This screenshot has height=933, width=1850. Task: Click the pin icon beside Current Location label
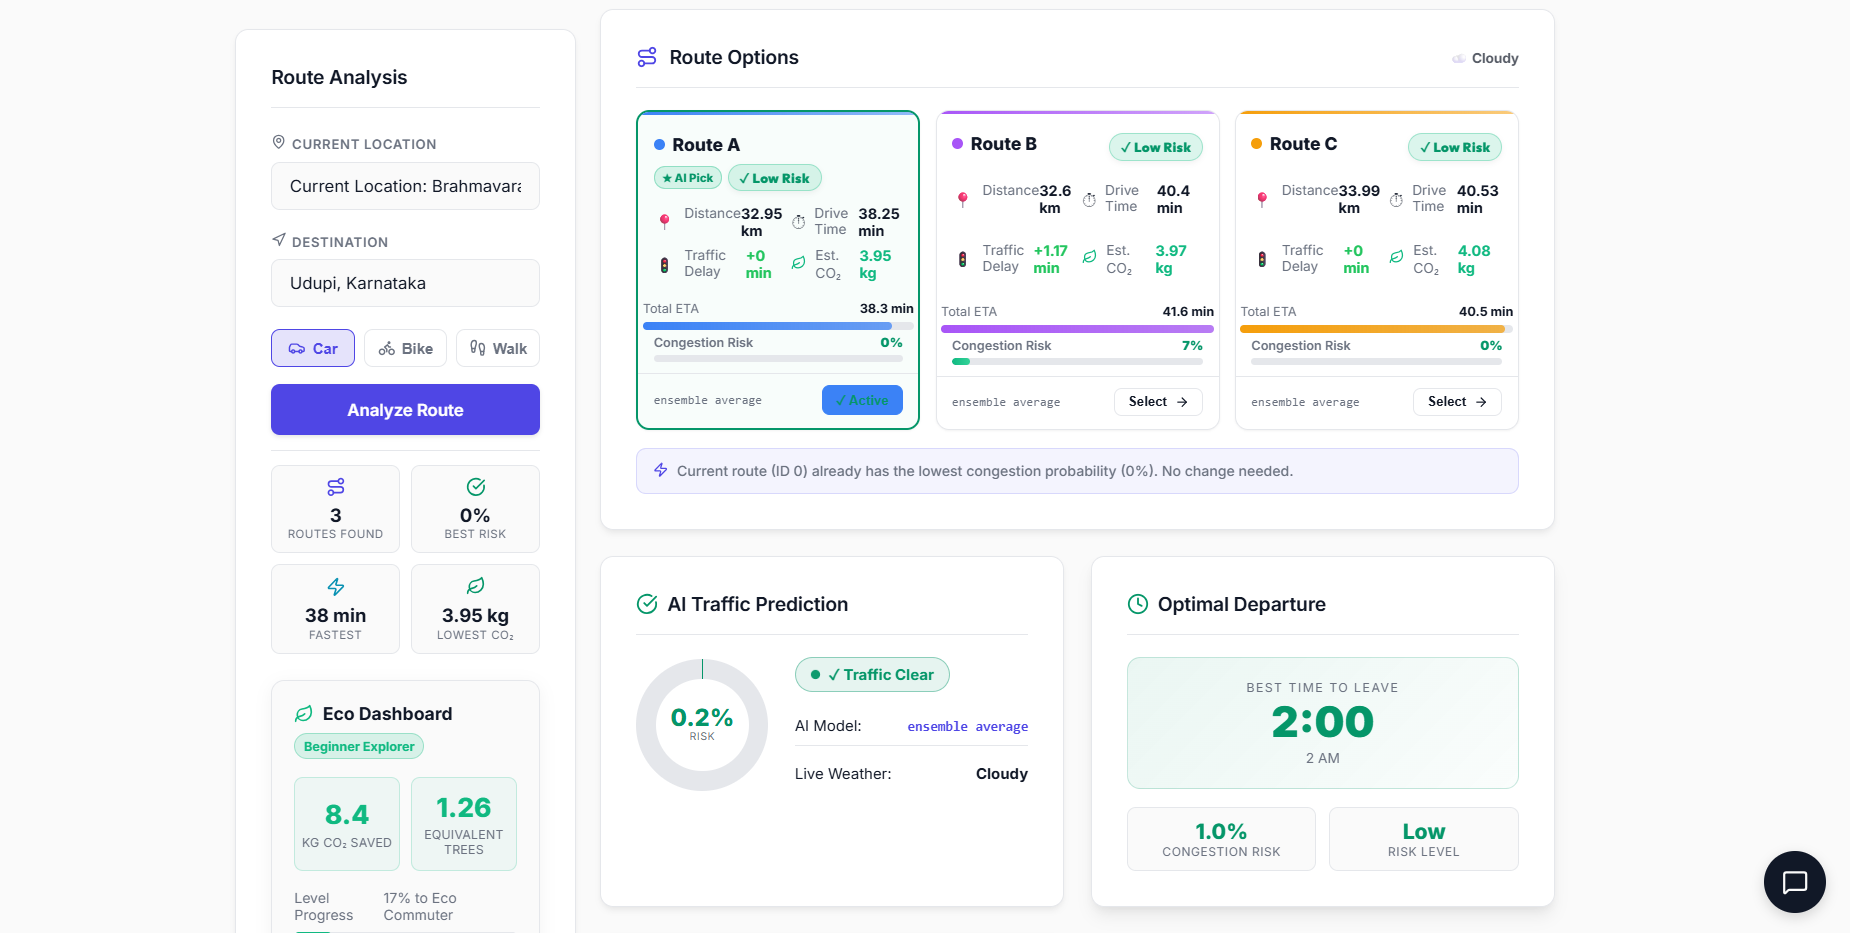[279, 143]
